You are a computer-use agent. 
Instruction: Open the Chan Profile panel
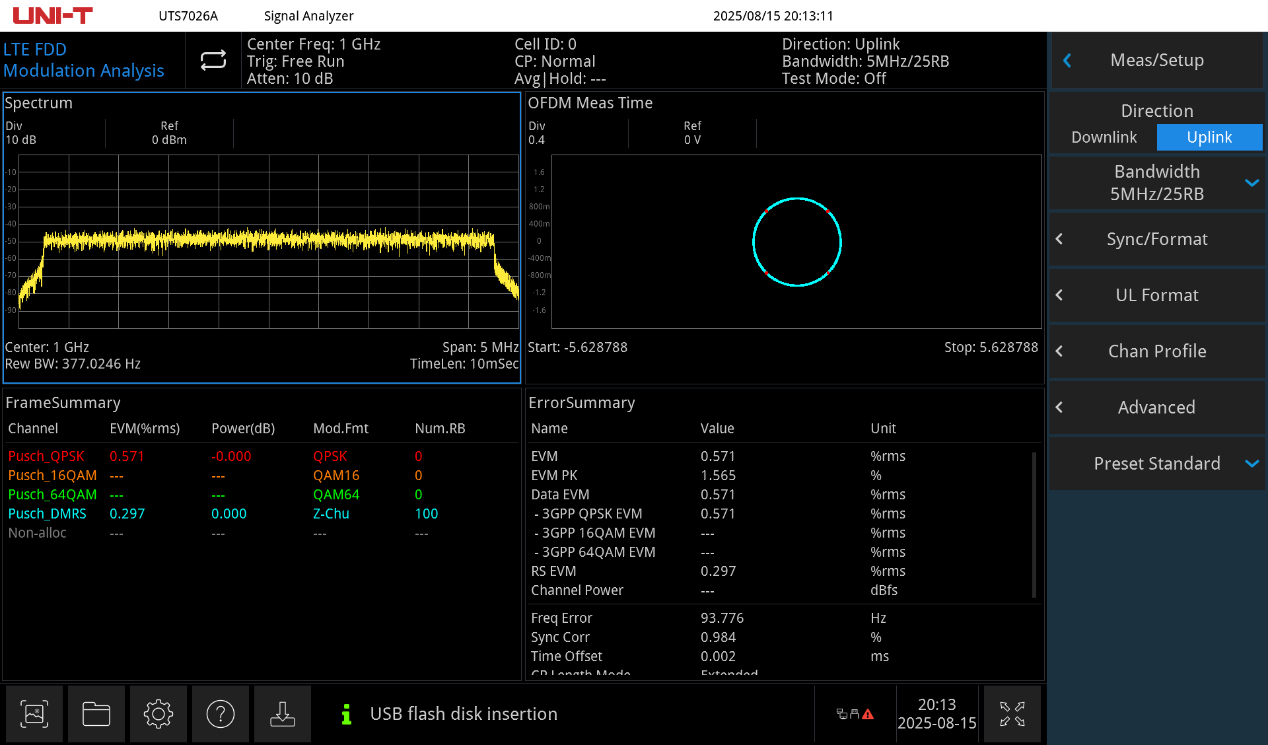pyautogui.click(x=1157, y=351)
